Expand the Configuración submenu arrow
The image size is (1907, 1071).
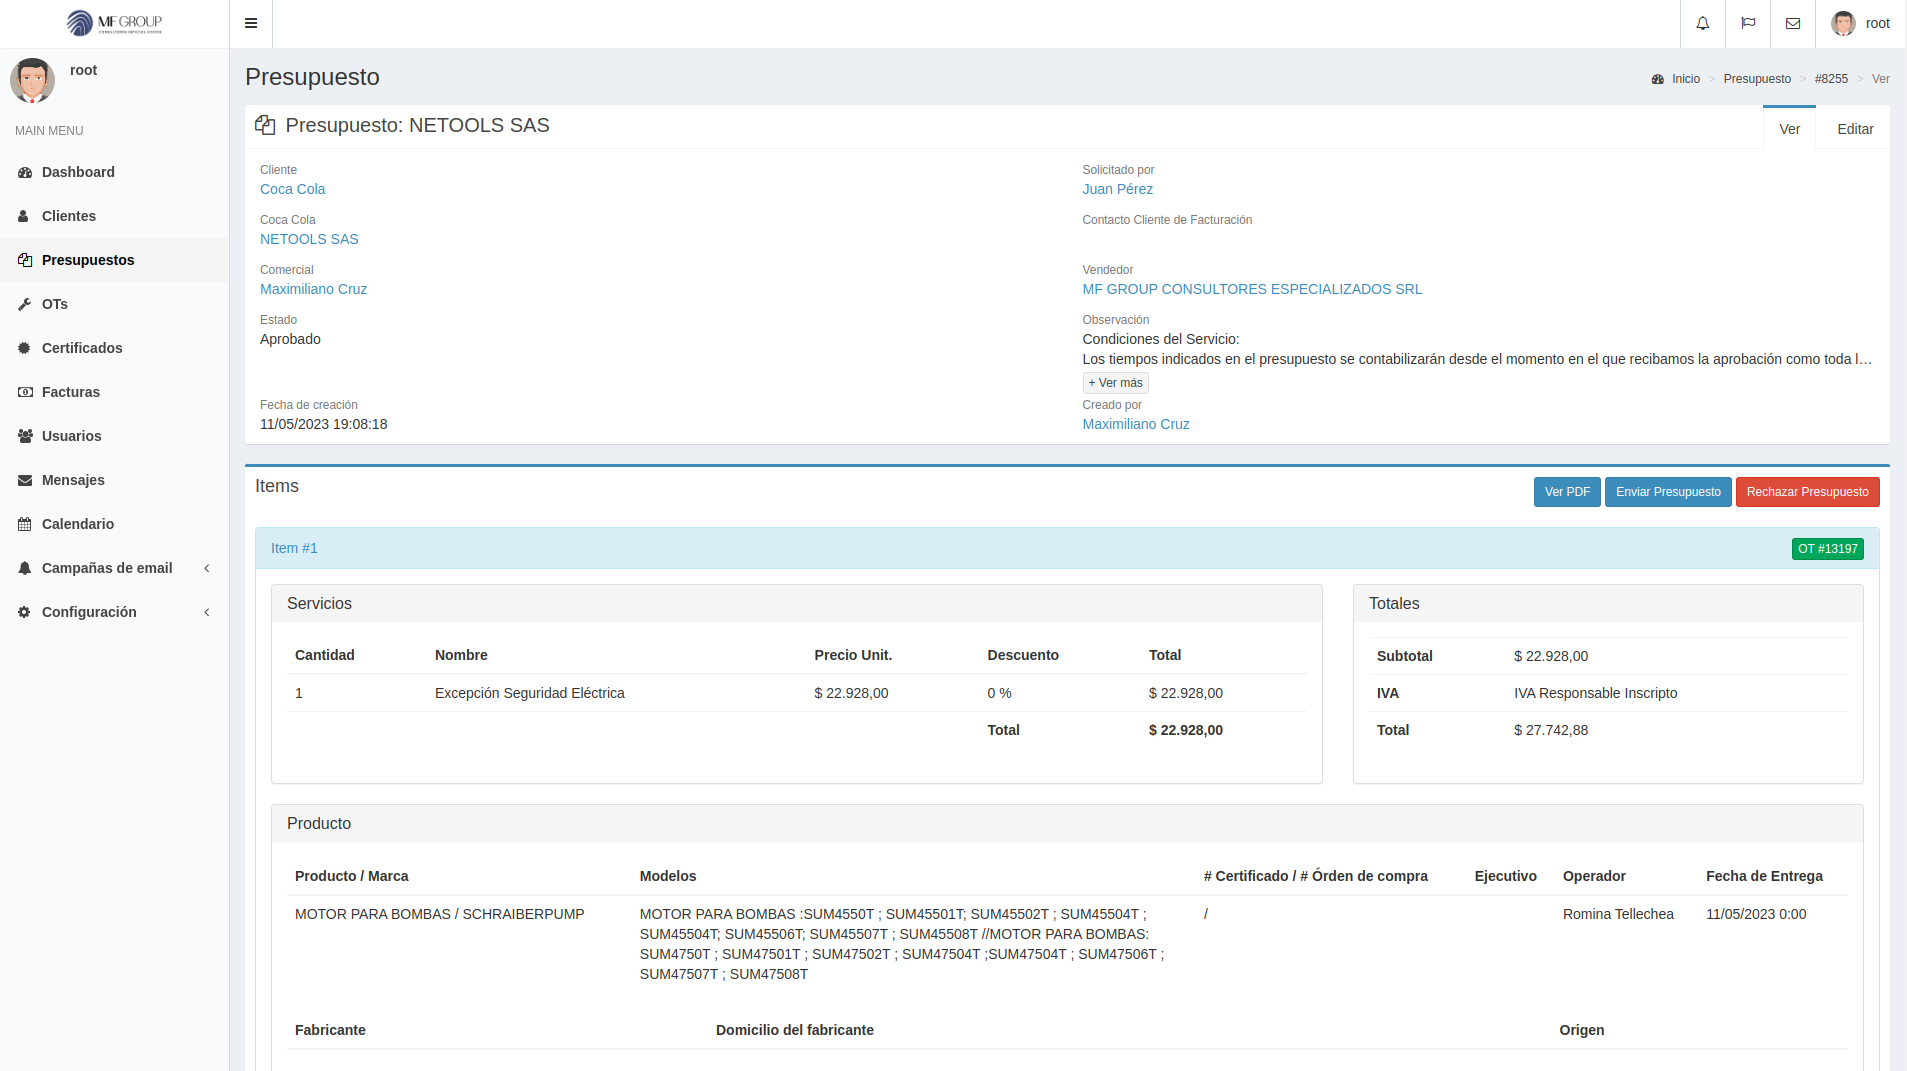[207, 612]
